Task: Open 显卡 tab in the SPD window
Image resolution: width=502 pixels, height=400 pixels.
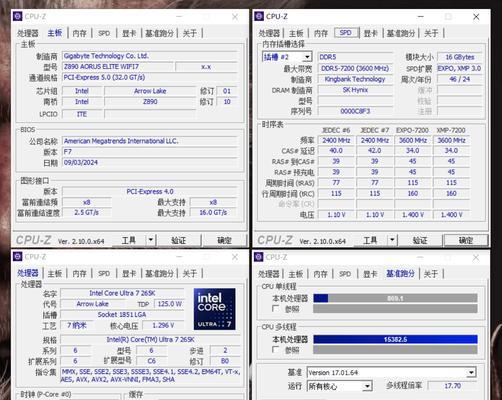Action: coord(370,33)
